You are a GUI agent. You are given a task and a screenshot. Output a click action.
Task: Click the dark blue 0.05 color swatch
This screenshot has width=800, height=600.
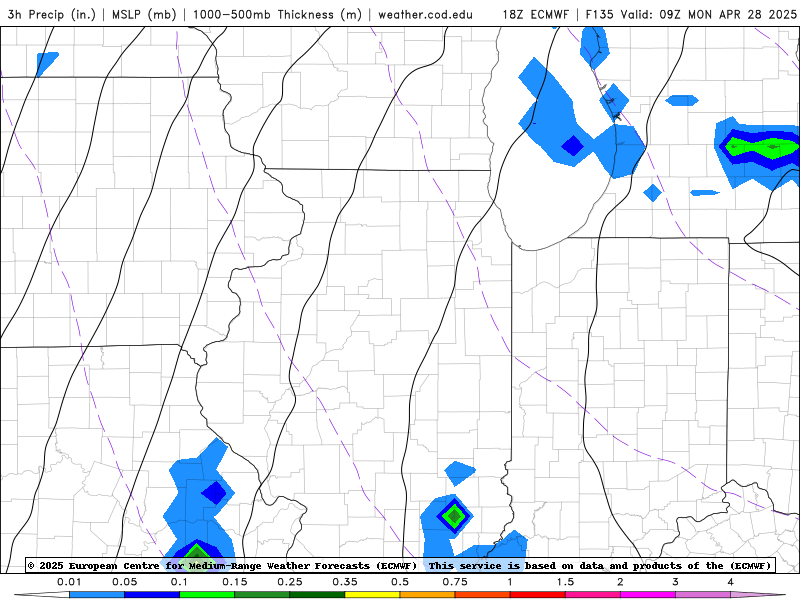click(x=152, y=595)
